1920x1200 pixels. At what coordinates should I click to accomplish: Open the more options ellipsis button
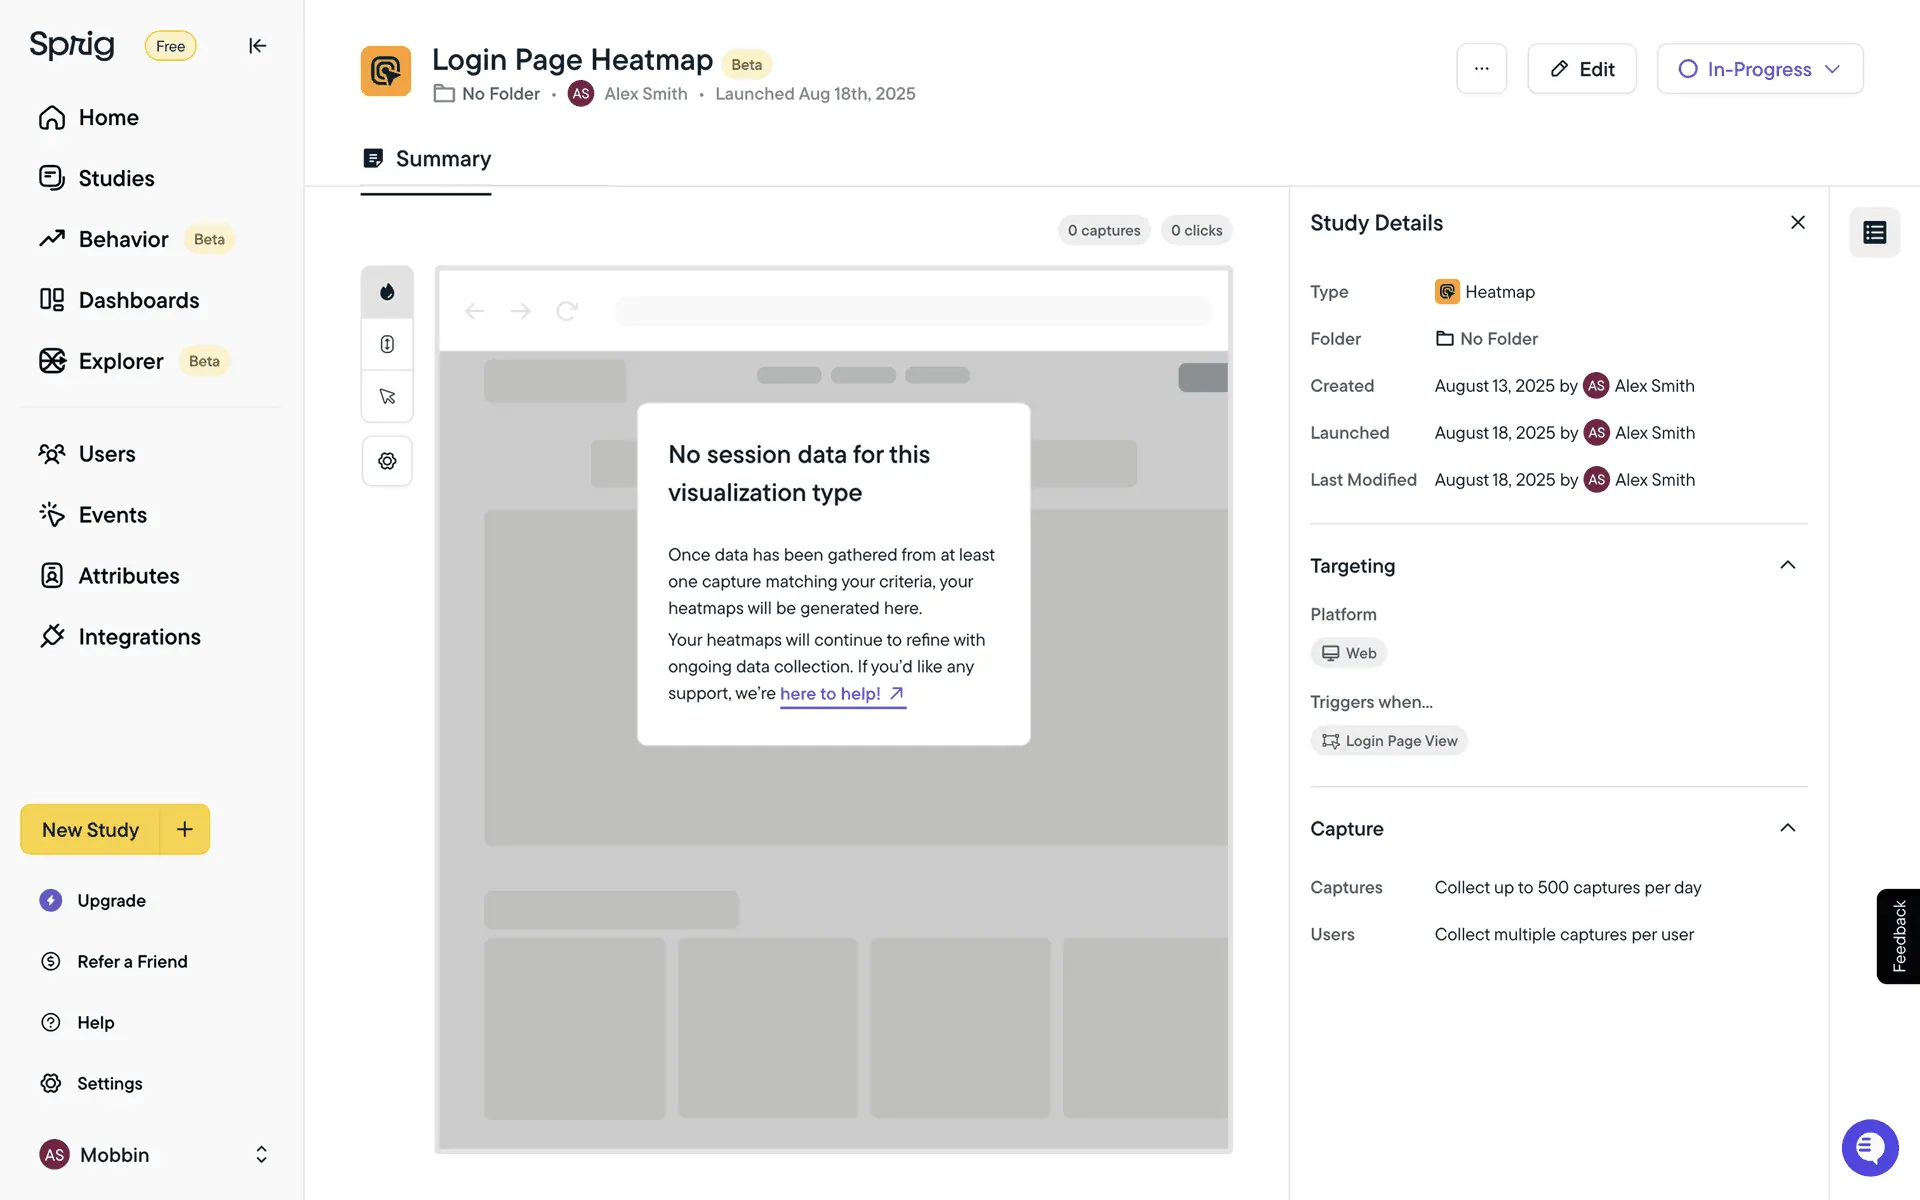1481,69
